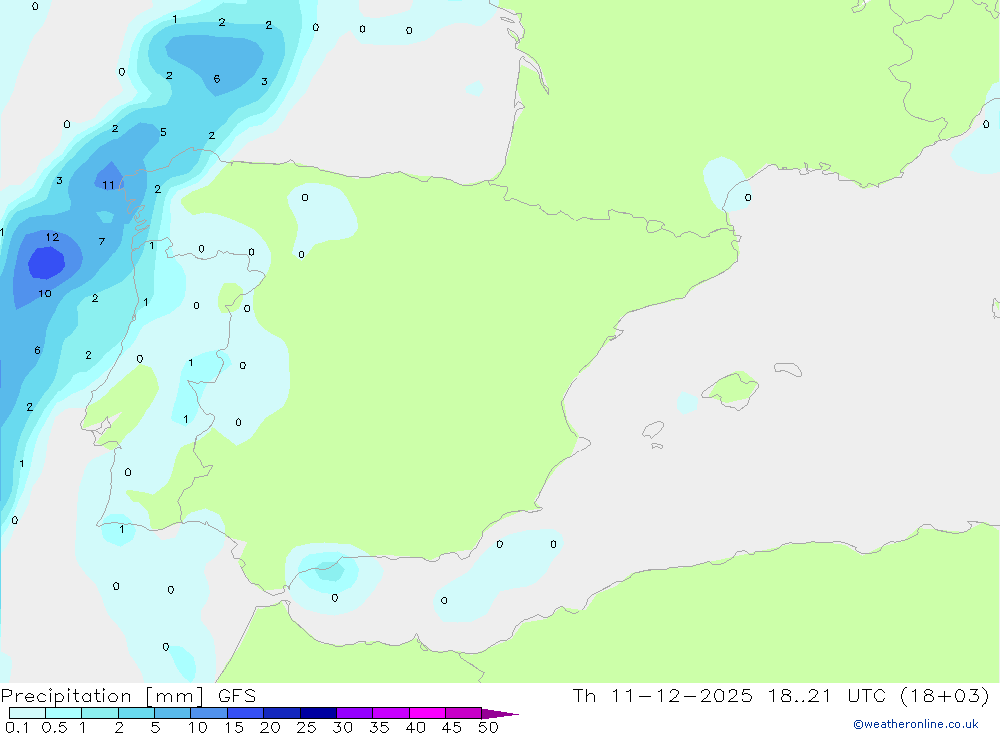This screenshot has width=1000, height=733.
Task: Click the '12' precipitation value on the map
Action: 52,237
